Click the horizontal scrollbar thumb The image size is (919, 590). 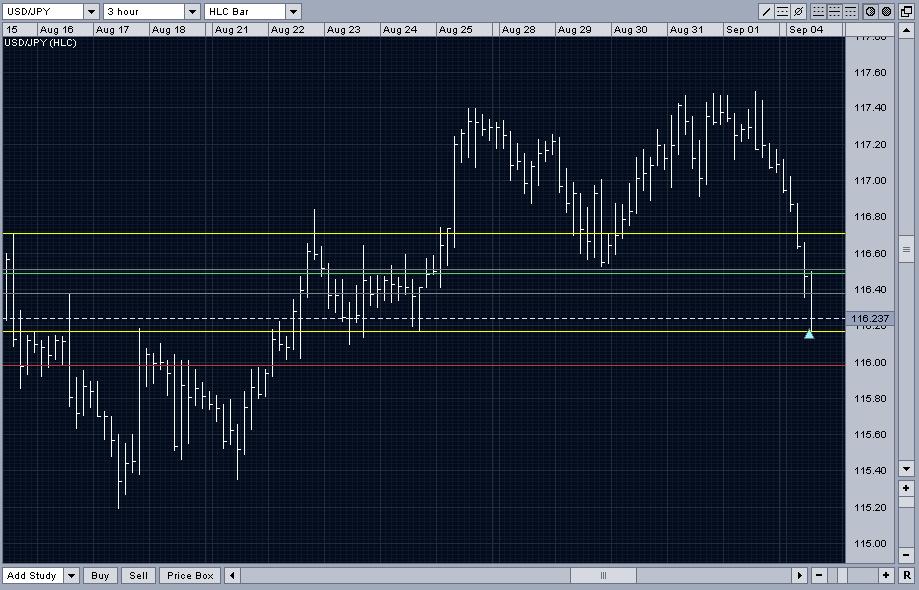click(x=603, y=575)
